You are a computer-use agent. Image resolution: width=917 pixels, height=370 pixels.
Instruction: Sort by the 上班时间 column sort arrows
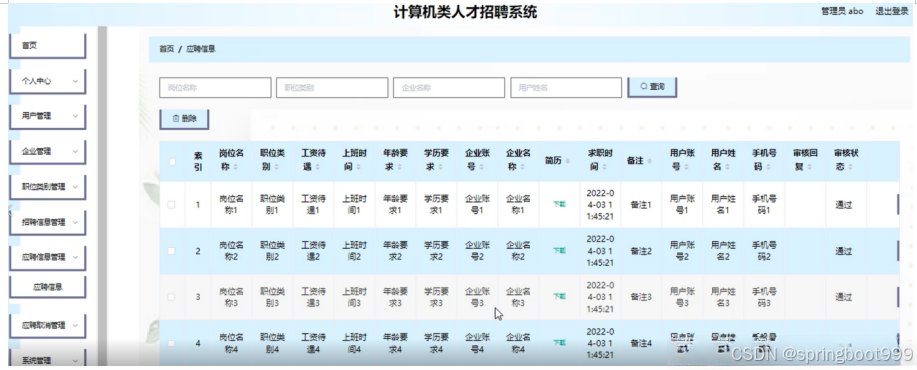click(358, 167)
